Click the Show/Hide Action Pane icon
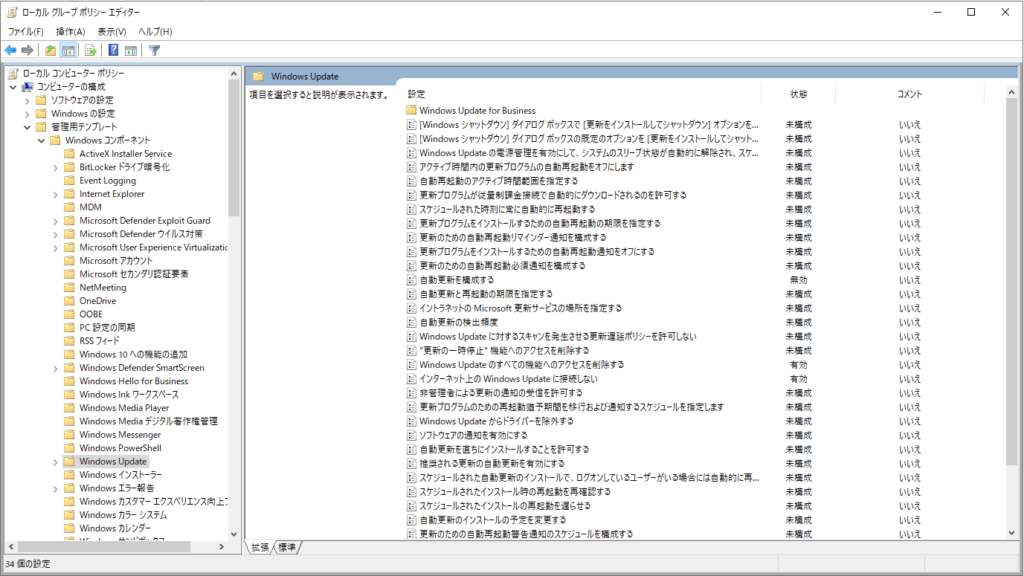1024x576 pixels. [131, 50]
